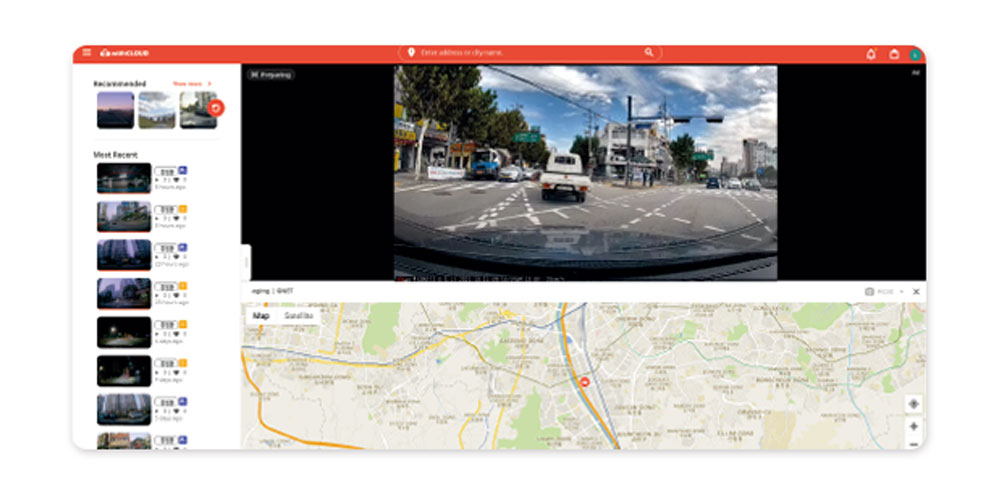Click the dashcam video player
The image size is (1000, 493).
coord(585,172)
